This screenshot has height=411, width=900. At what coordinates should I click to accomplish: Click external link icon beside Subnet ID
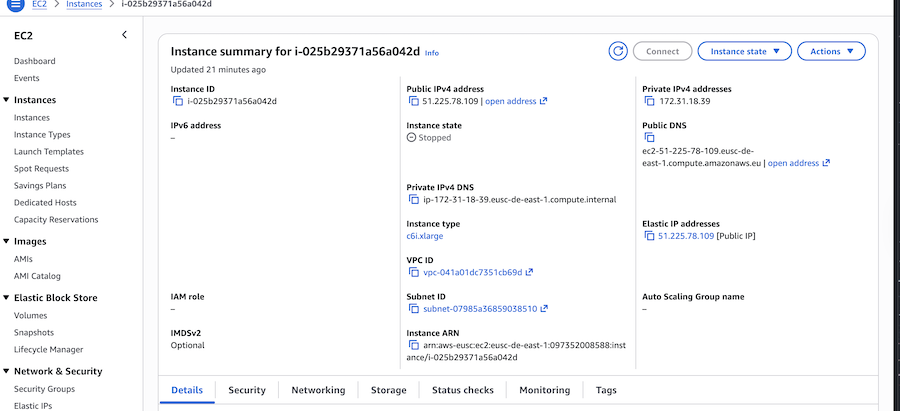544,309
